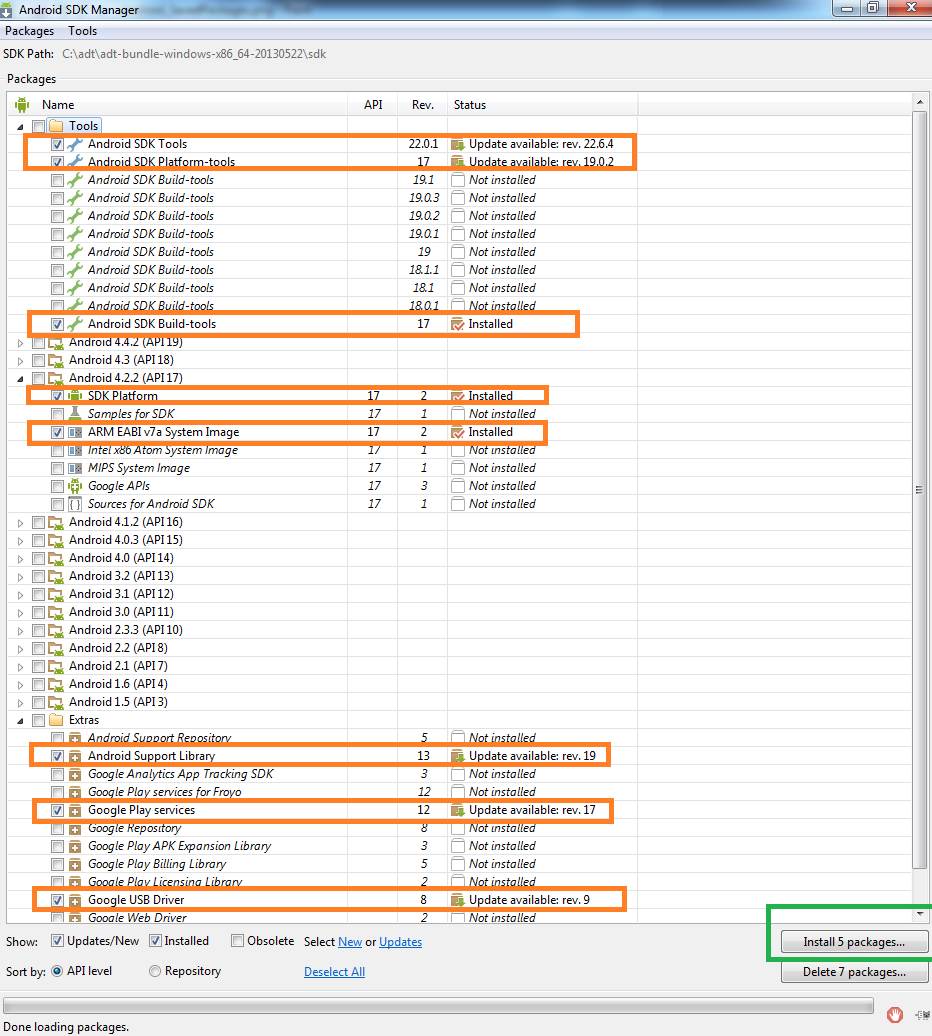Click the Android SDK Tools wrench icon
Image resolution: width=932 pixels, height=1036 pixels.
tap(75, 144)
